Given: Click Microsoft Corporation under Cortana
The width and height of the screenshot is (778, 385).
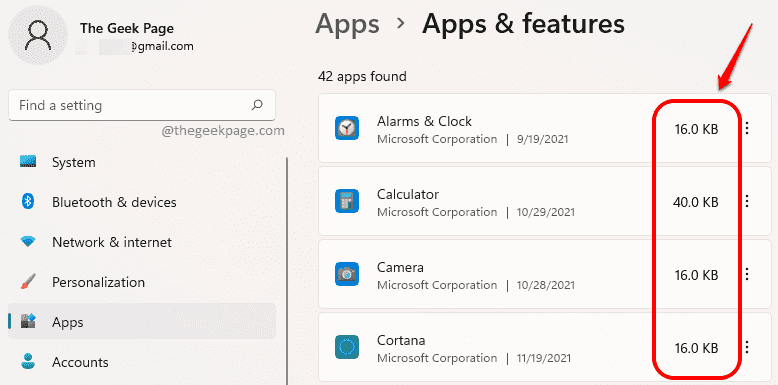Looking at the screenshot, I should pyautogui.click(x=437, y=358).
